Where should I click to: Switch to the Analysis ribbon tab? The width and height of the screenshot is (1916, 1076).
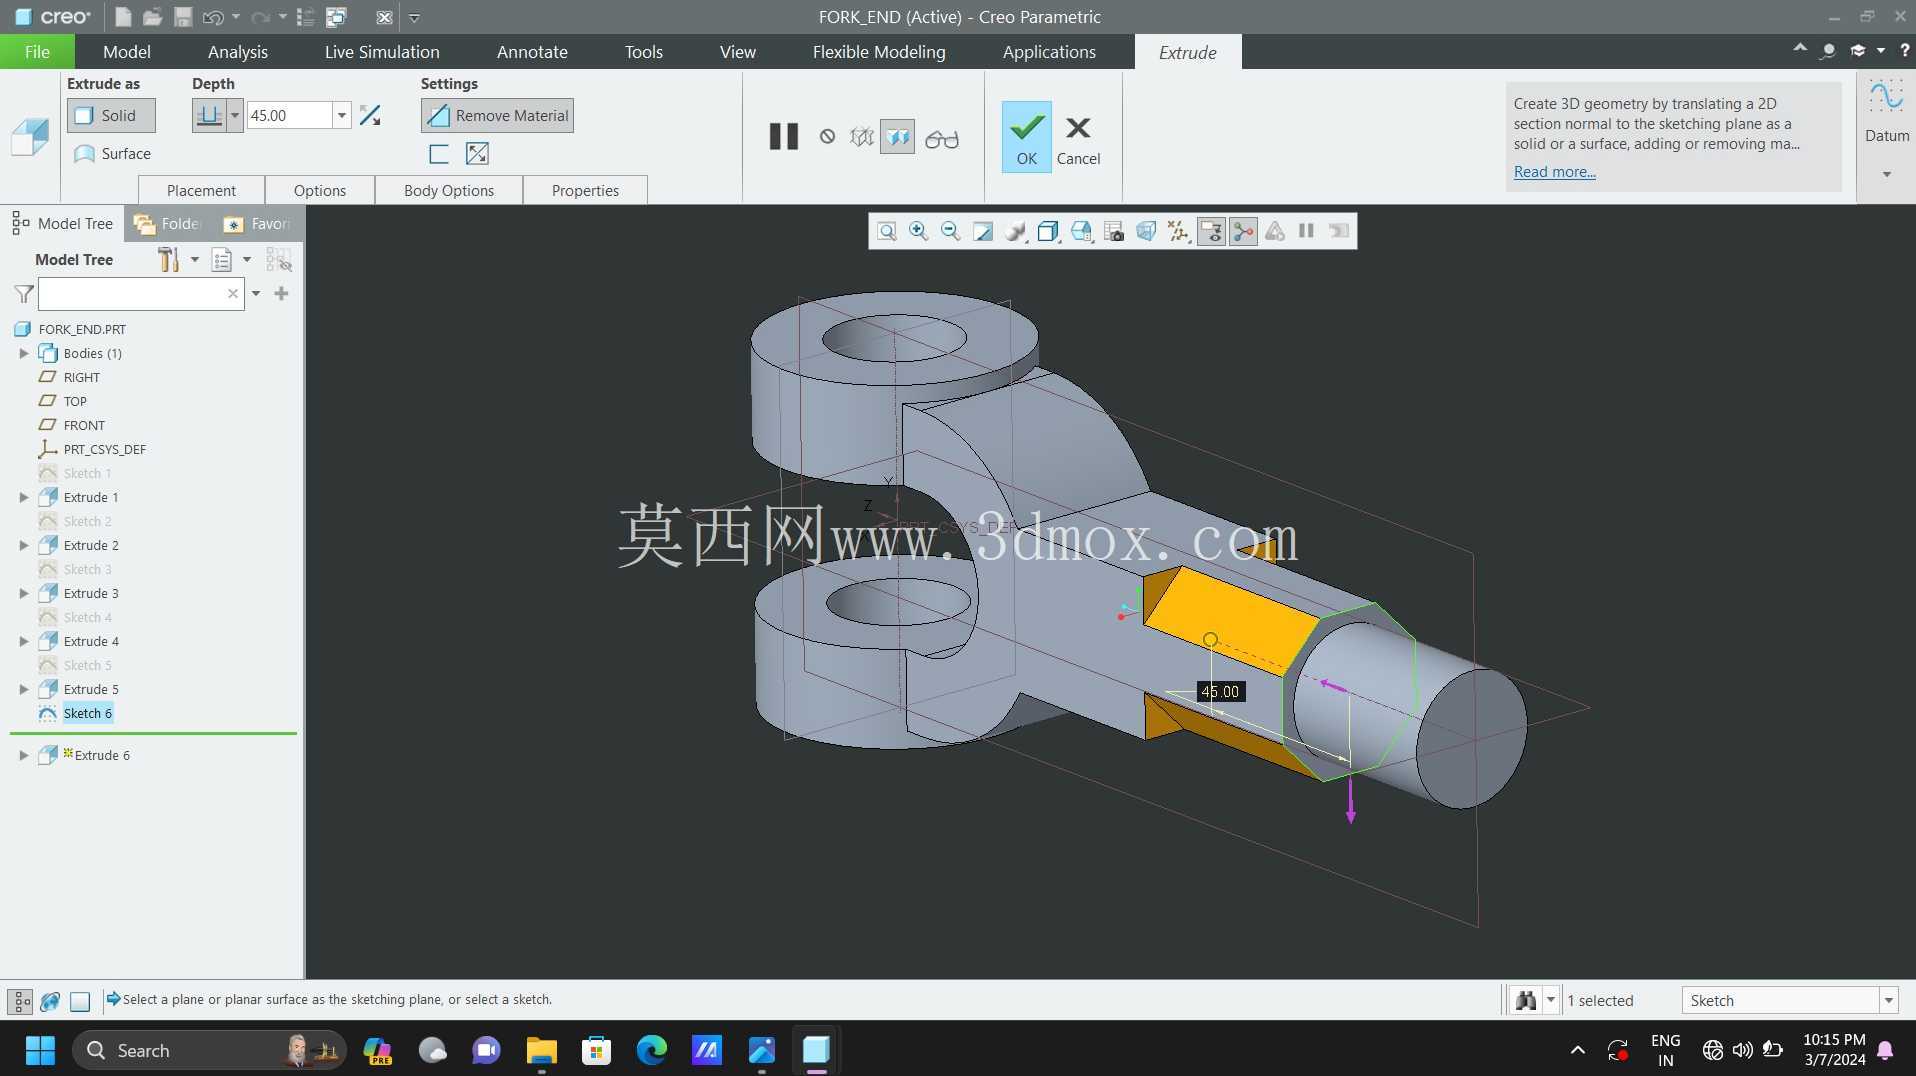tap(238, 52)
